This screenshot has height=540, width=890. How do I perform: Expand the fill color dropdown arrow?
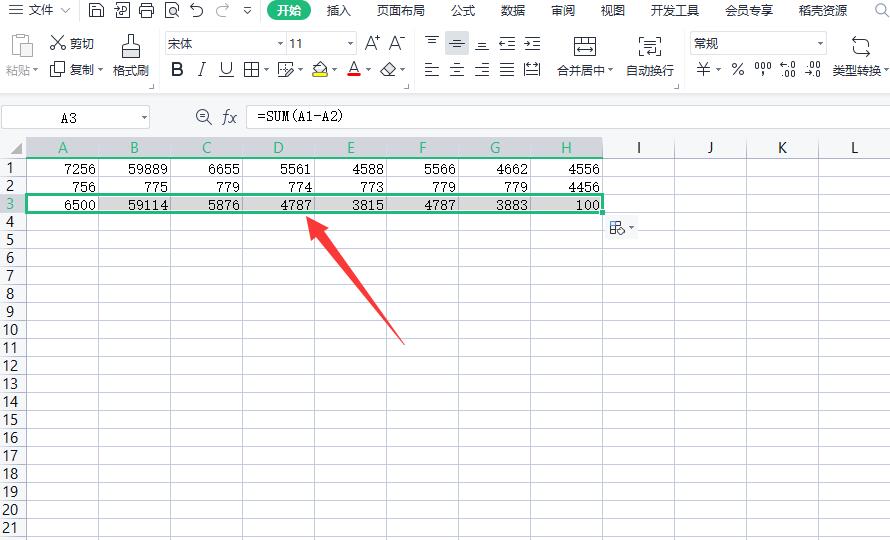[334, 70]
